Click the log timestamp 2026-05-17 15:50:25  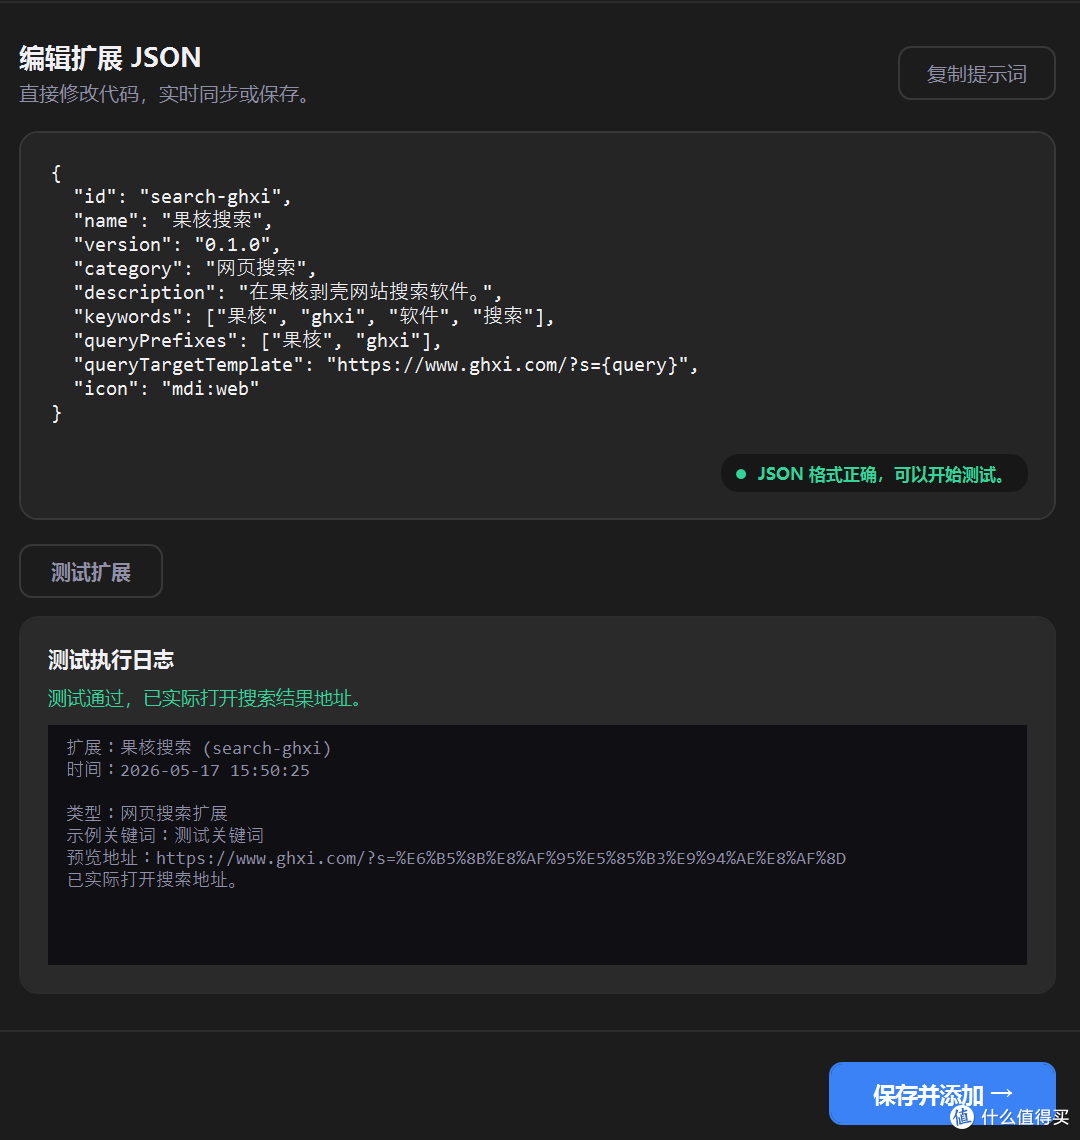click(215, 770)
